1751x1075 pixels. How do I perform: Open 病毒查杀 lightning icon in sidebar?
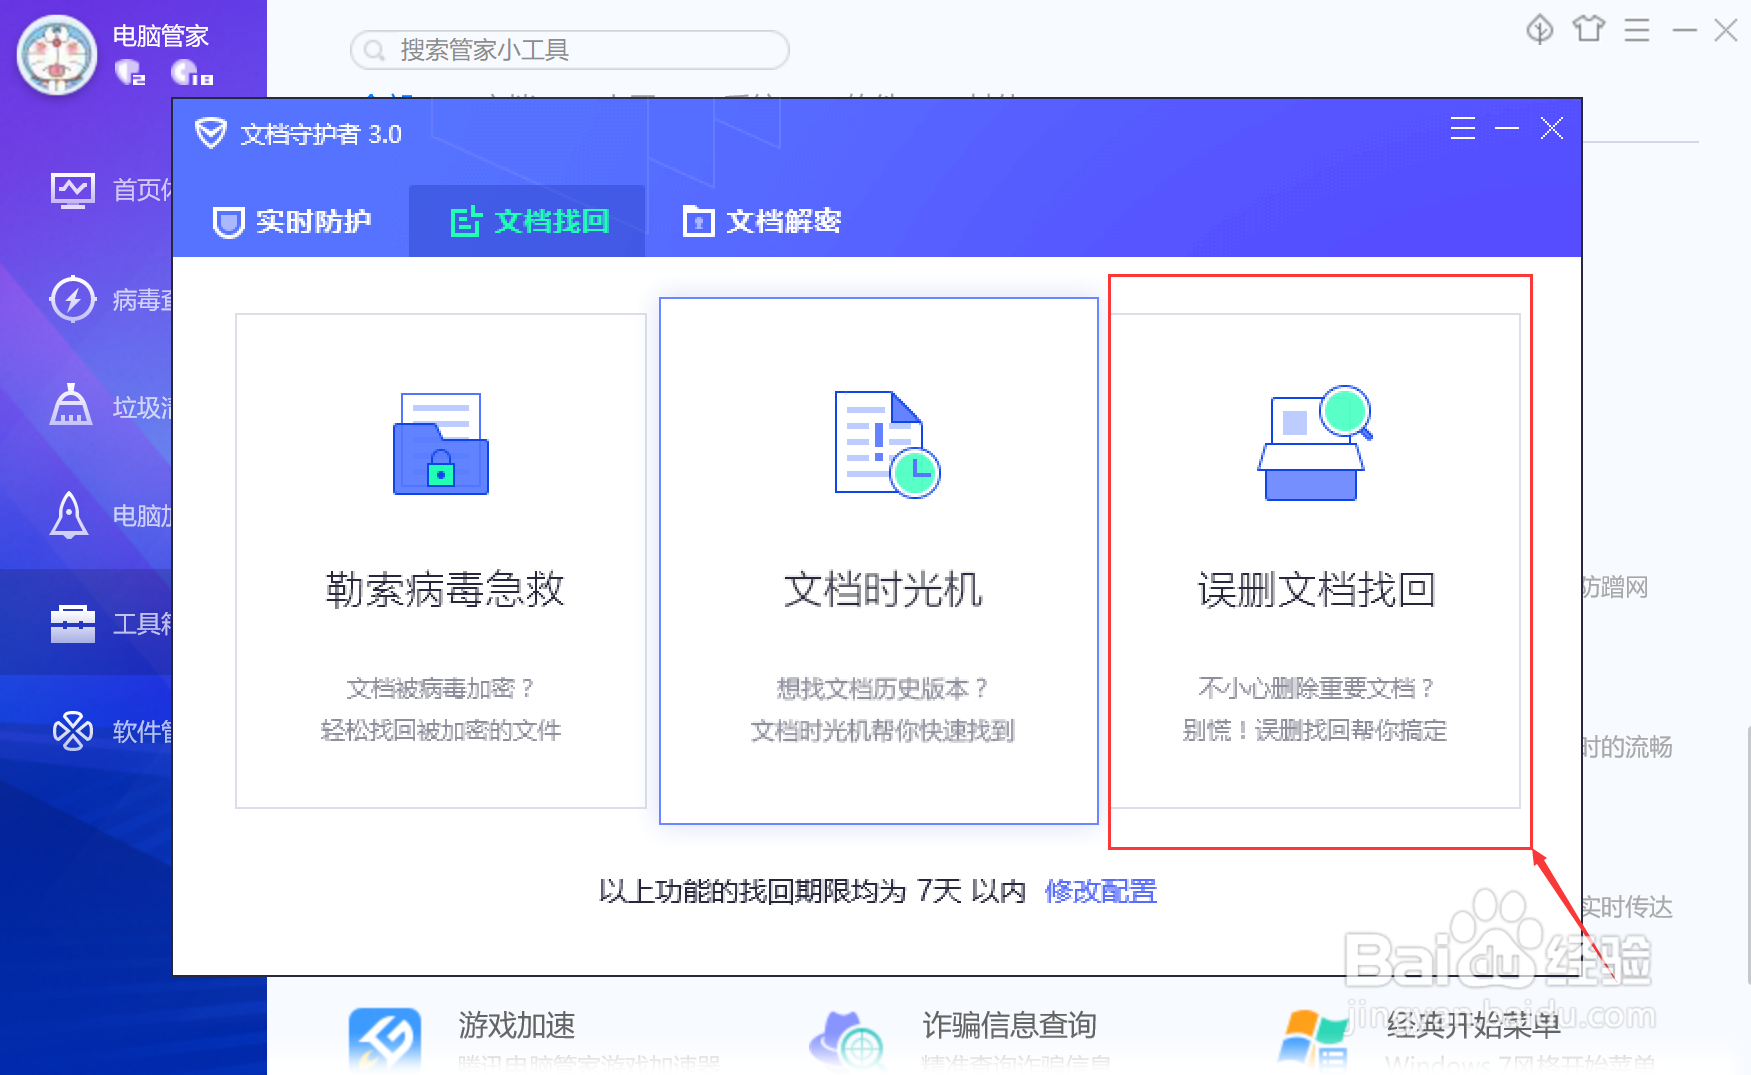click(x=73, y=299)
